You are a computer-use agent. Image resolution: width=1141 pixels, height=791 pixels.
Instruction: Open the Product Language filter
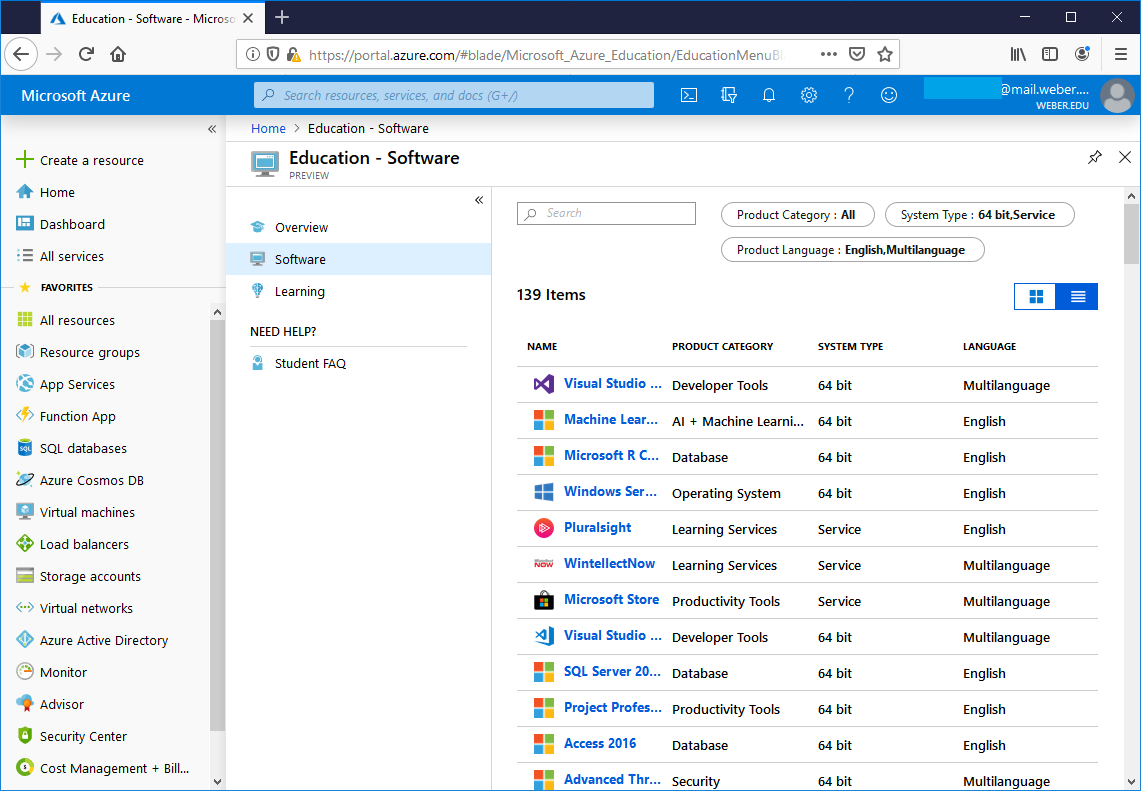coord(852,250)
